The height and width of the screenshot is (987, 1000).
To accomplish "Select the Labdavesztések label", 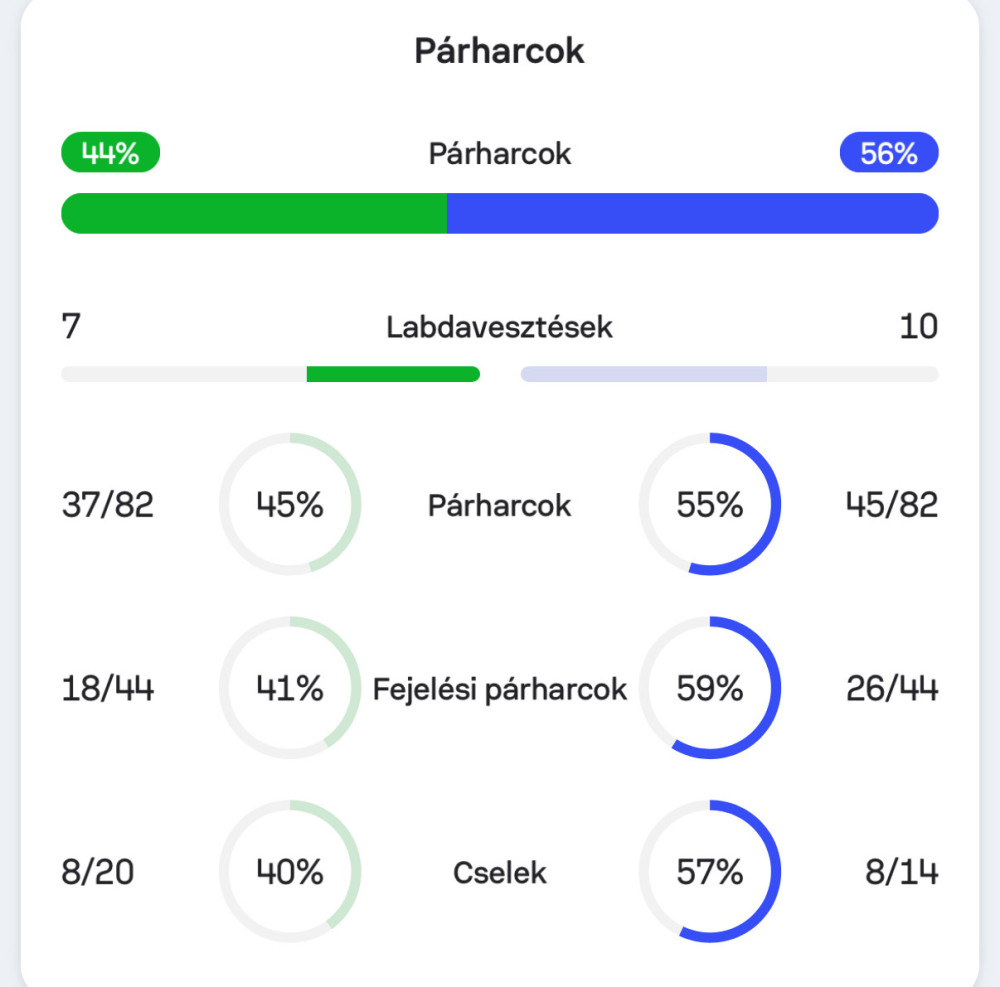I will (499, 327).
